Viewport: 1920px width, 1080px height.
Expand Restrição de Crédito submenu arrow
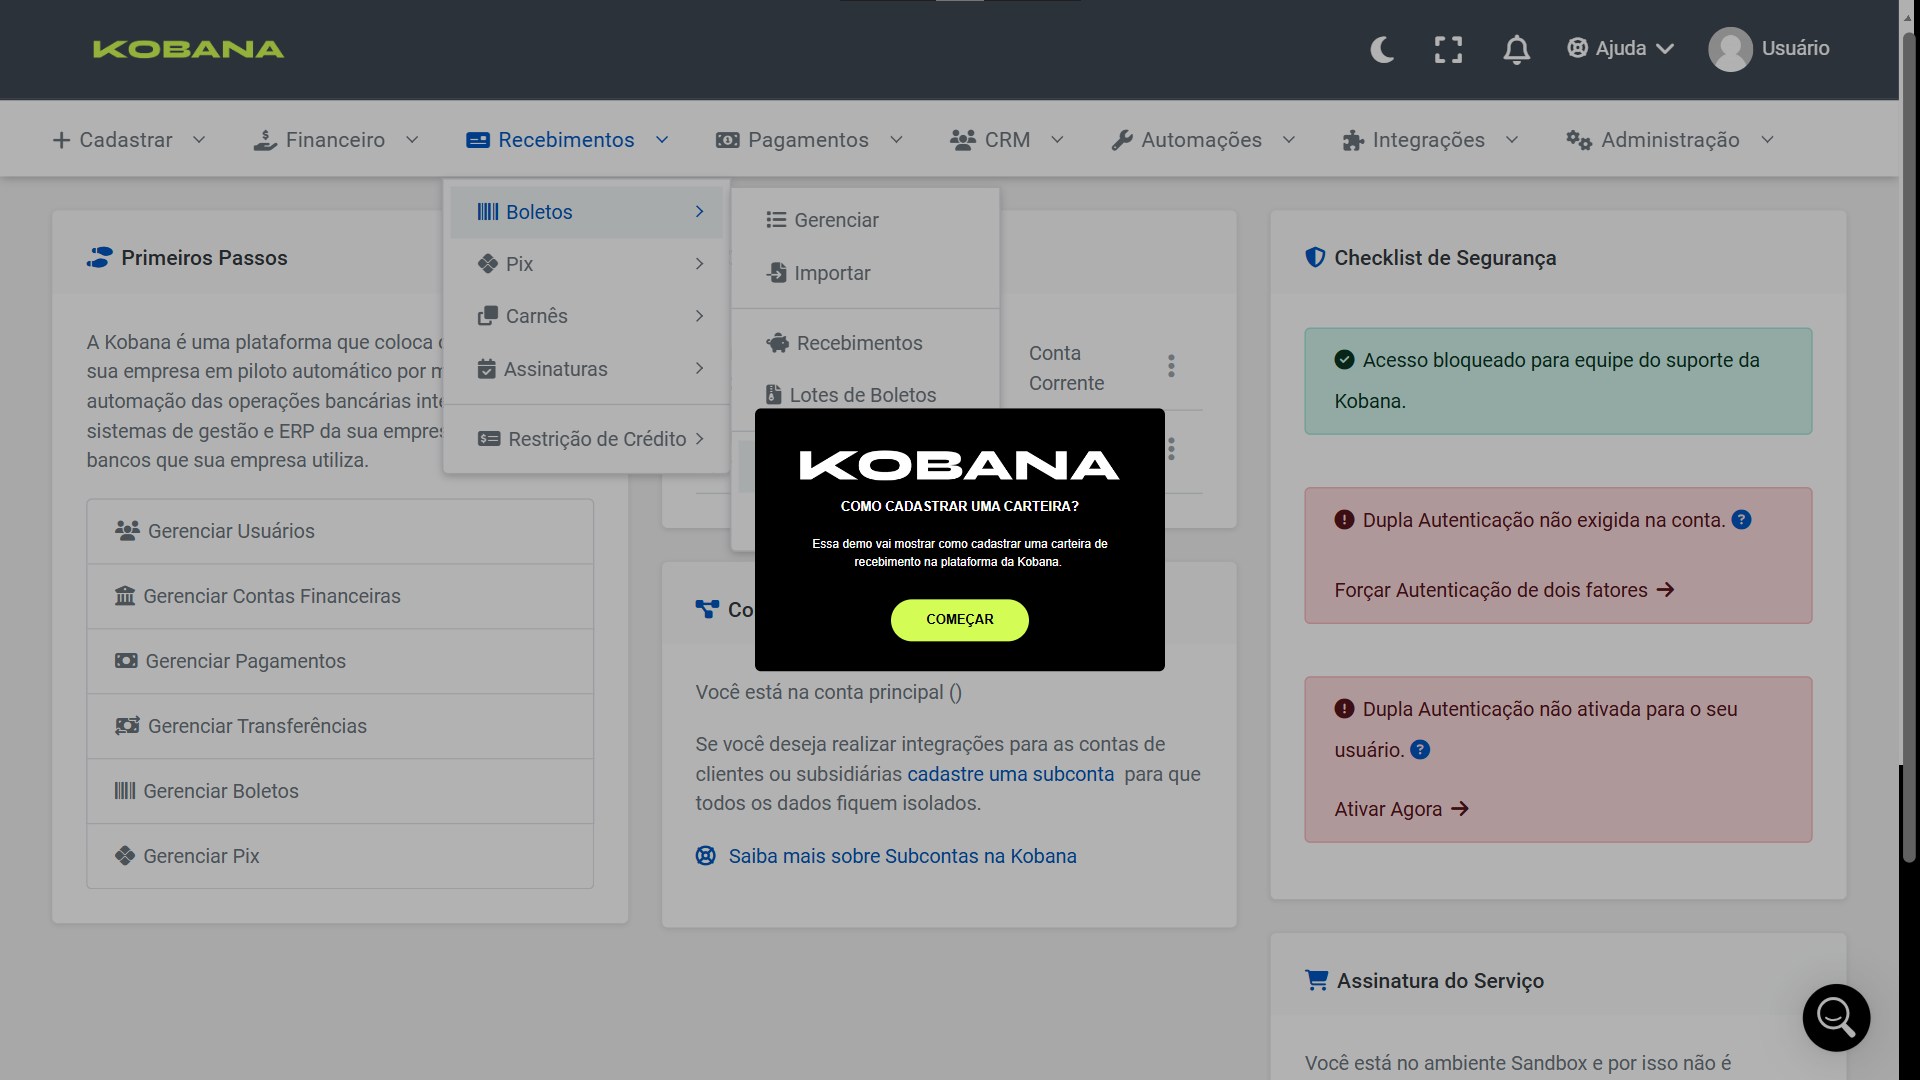tap(699, 439)
